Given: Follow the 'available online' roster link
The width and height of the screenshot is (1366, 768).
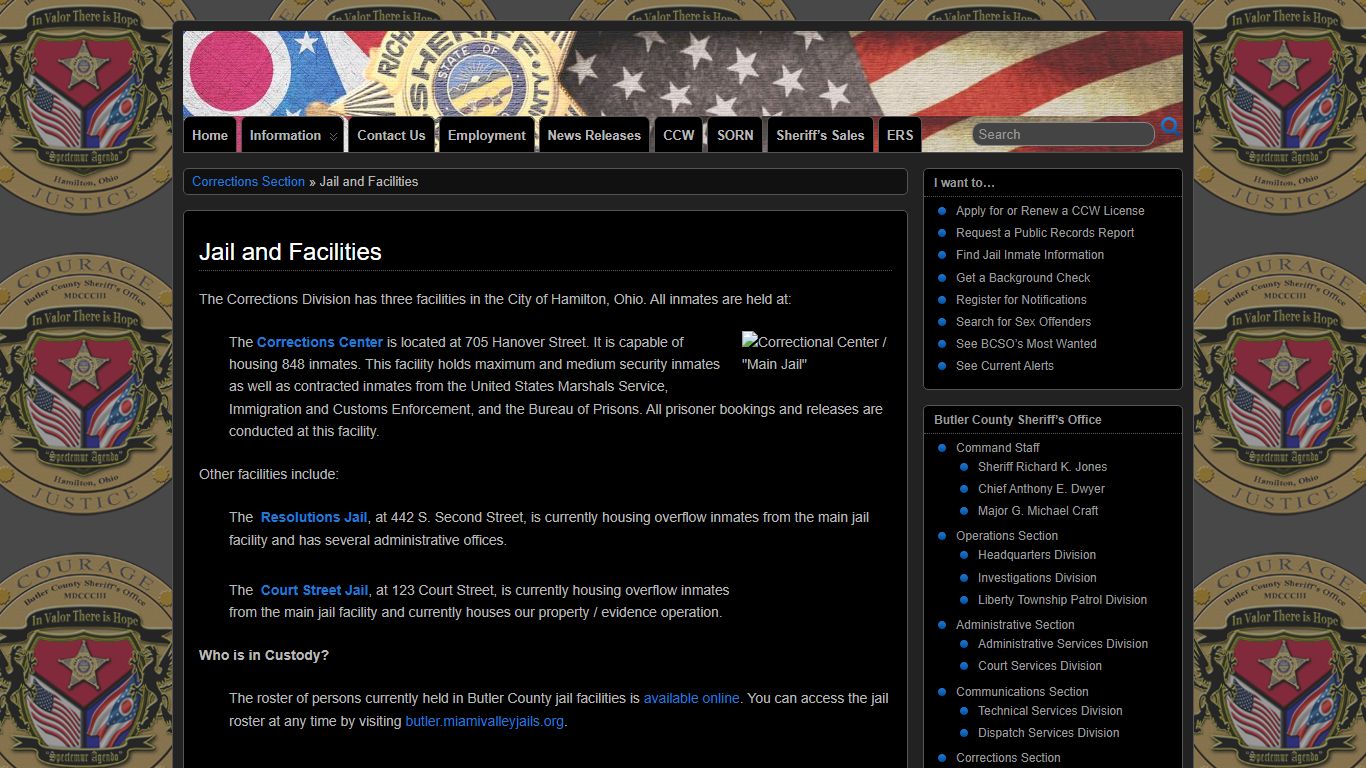Looking at the screenshot, I should 692,698.
